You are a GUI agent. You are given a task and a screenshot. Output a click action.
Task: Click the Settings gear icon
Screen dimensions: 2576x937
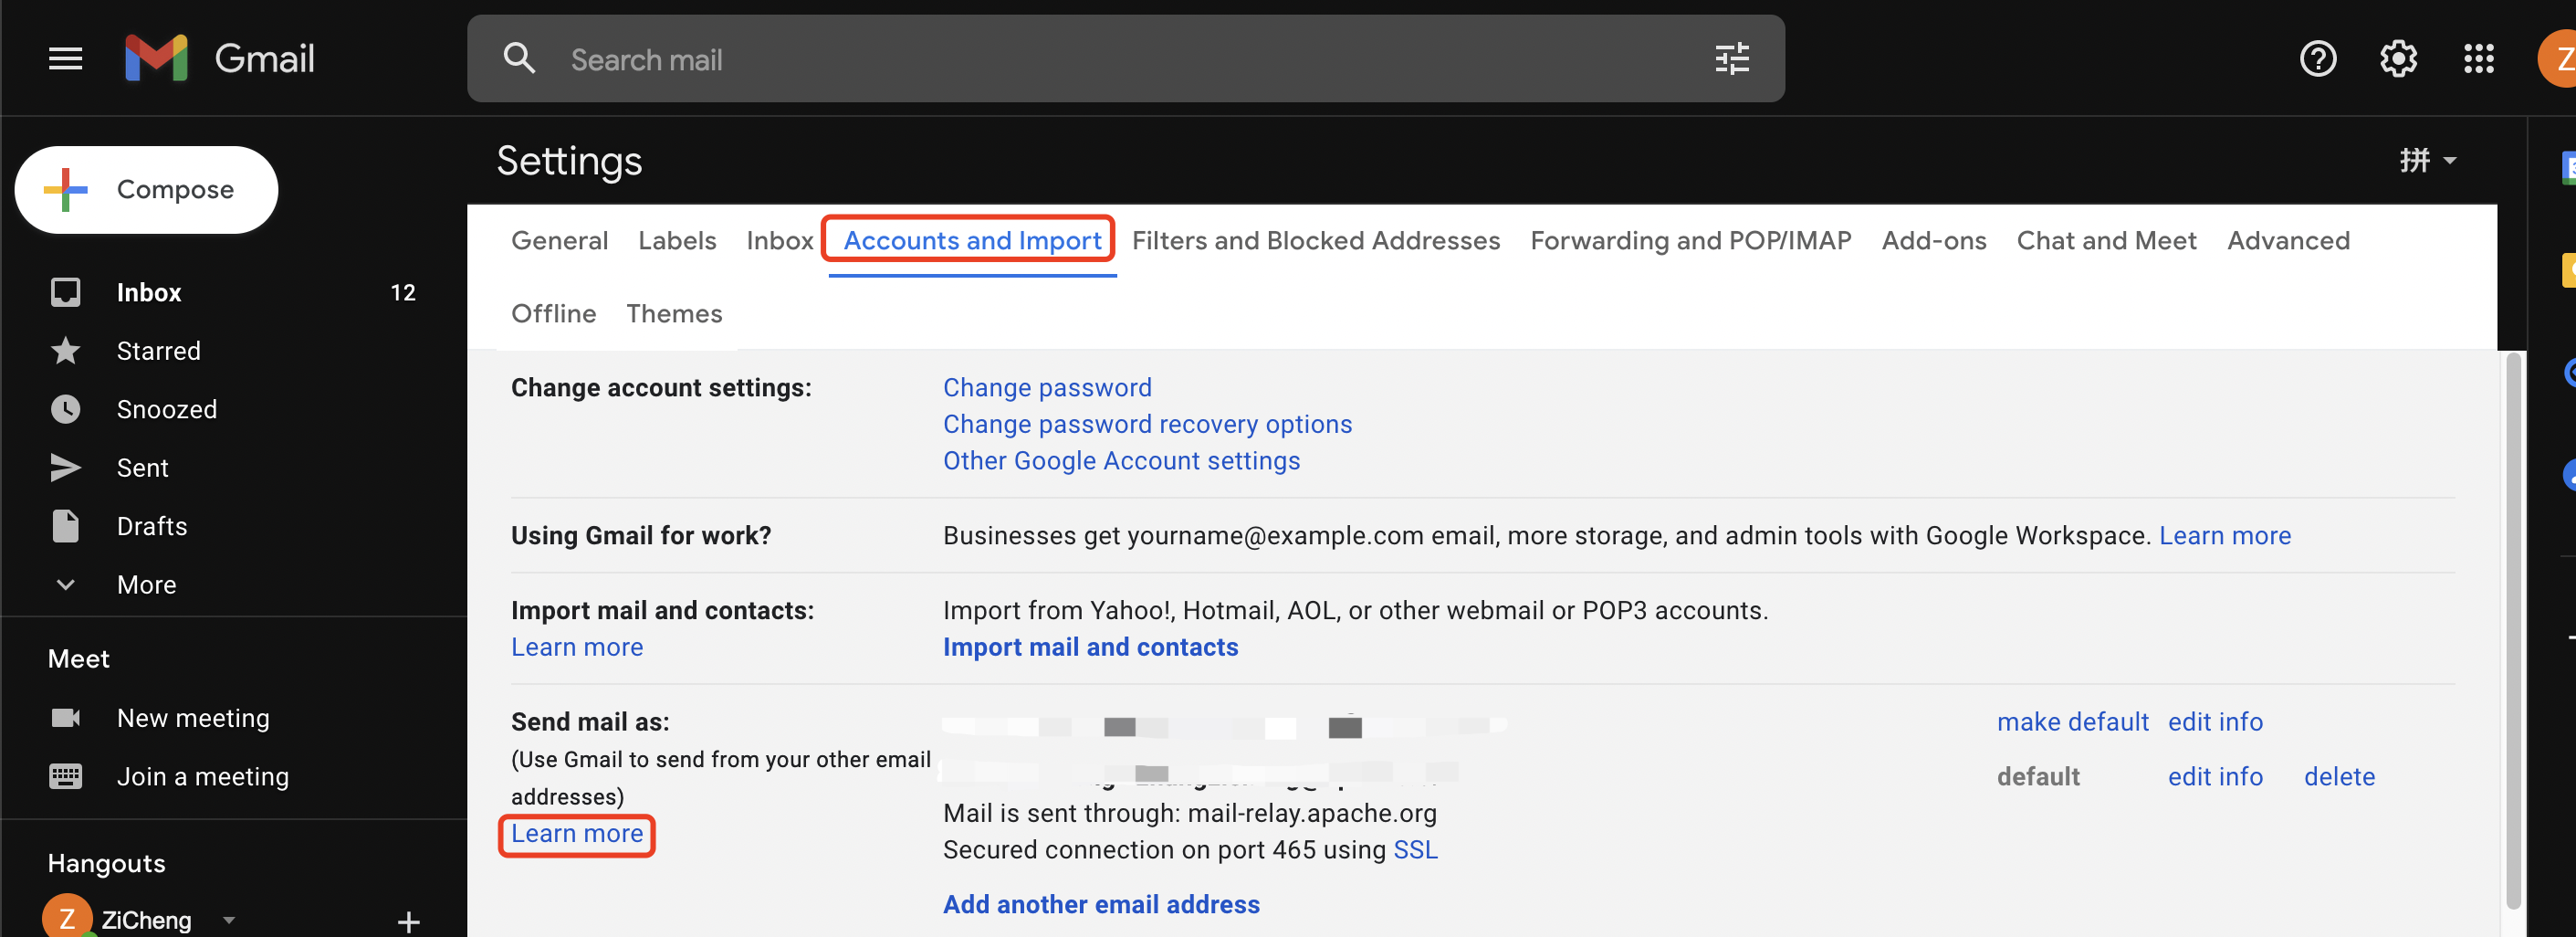click(2397, 59)
